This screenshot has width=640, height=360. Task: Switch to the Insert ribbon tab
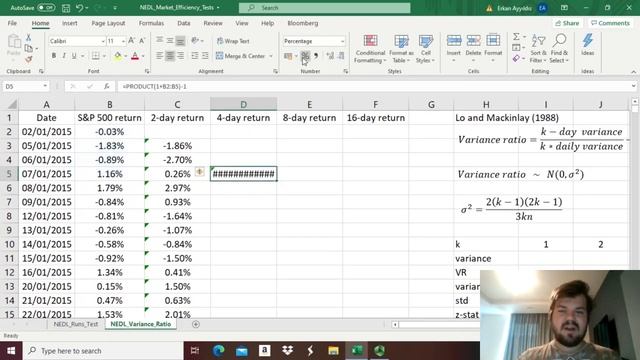pyautogui.click(x=69, y=23)
